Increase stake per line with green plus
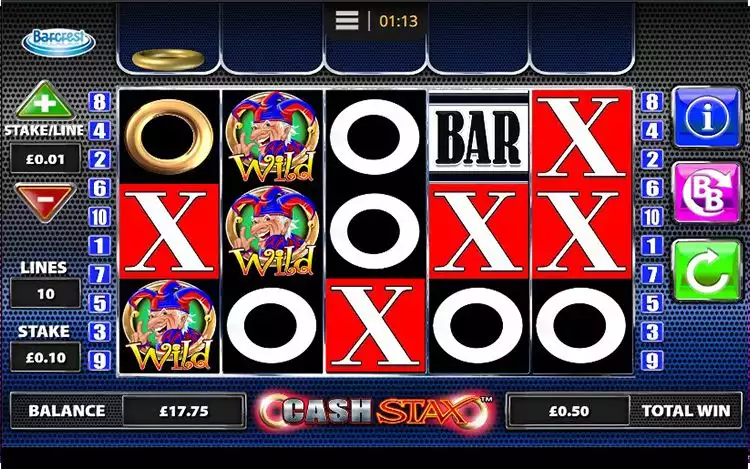 tap(45, 100)
